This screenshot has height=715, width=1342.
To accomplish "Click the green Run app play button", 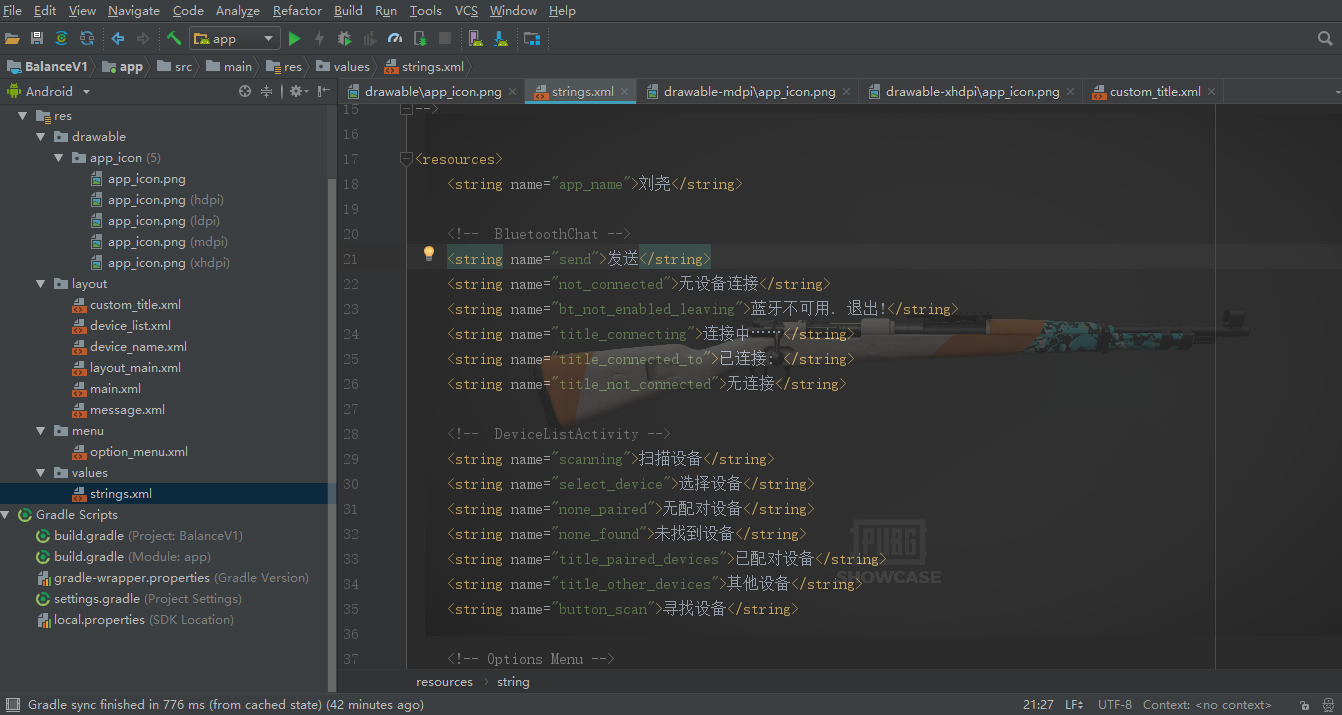I will click(x=294, y=38).
